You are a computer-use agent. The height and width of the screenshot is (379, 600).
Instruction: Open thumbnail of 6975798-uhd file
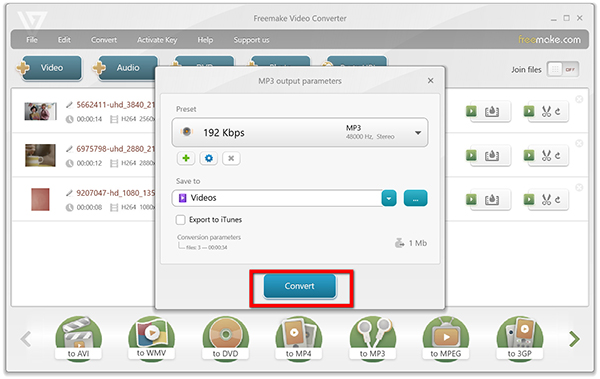coord(40,155)
